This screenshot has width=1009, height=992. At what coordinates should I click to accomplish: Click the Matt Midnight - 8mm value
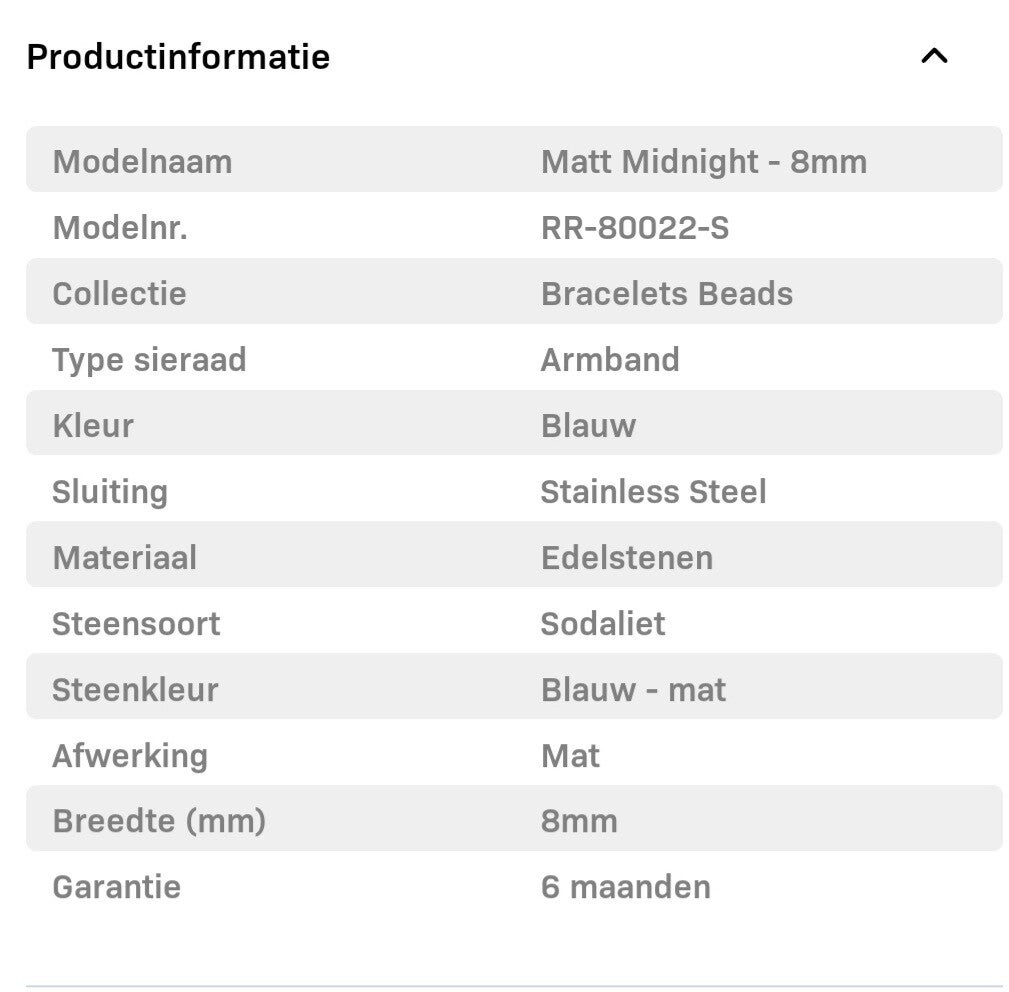click(x=703, y=161)
